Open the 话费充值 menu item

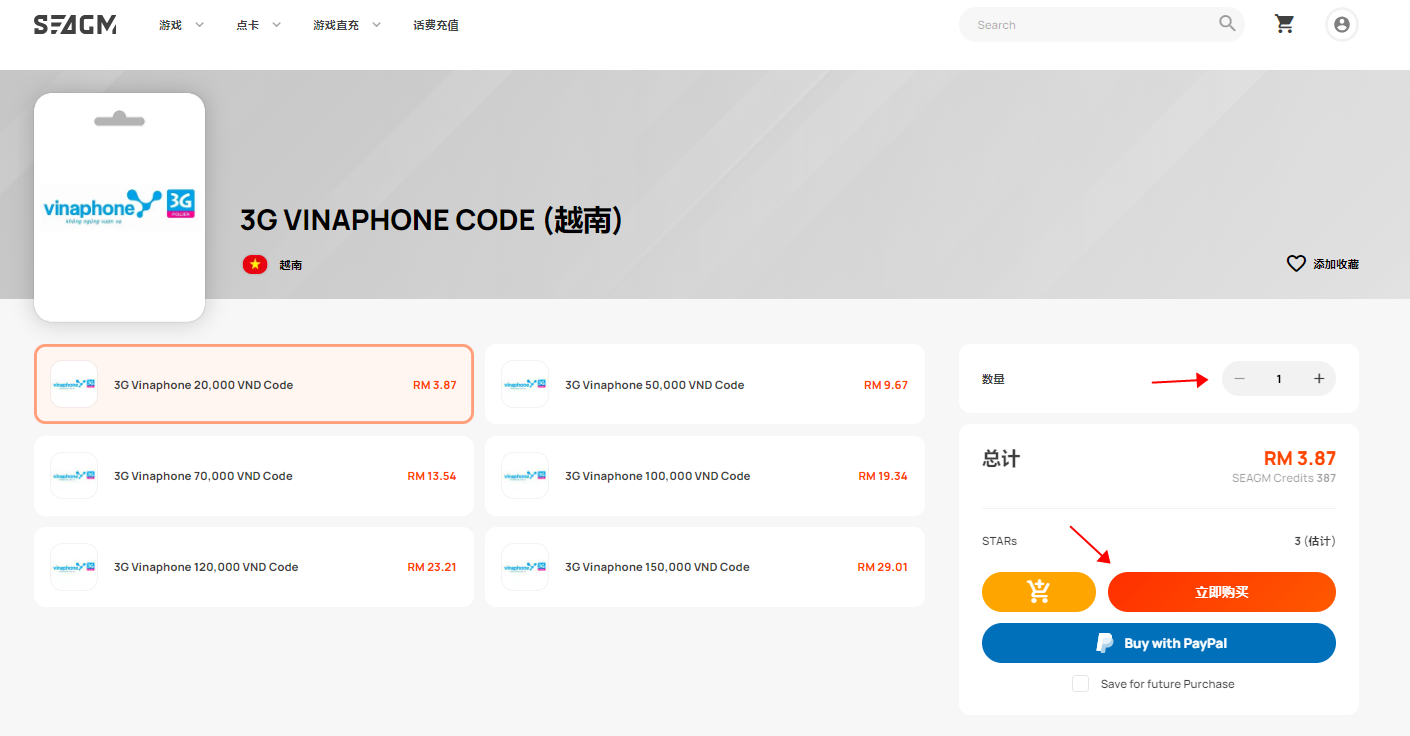(x=436, y=25)
